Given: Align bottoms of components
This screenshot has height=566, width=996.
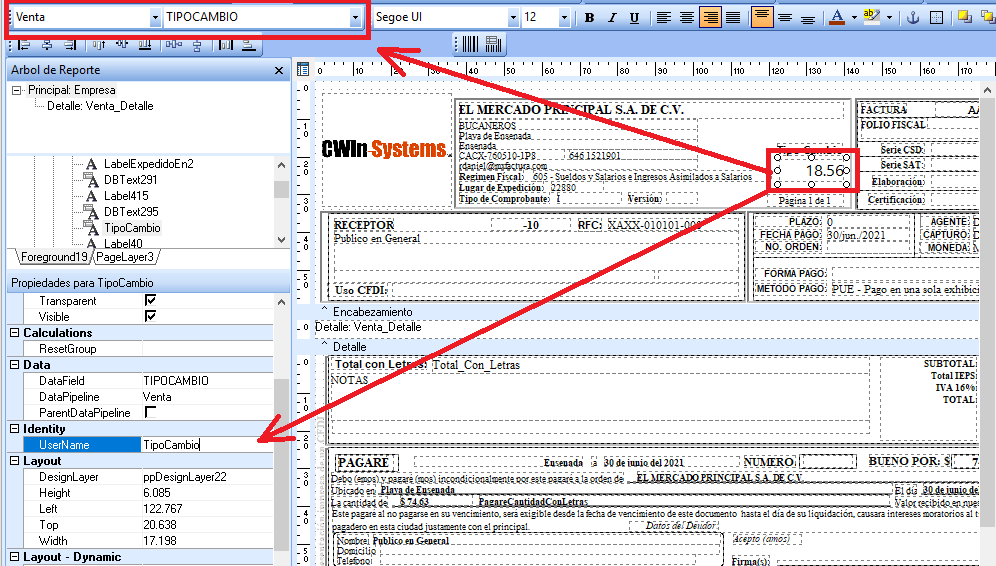Looking at the screenshot, I should coord(145,44).
